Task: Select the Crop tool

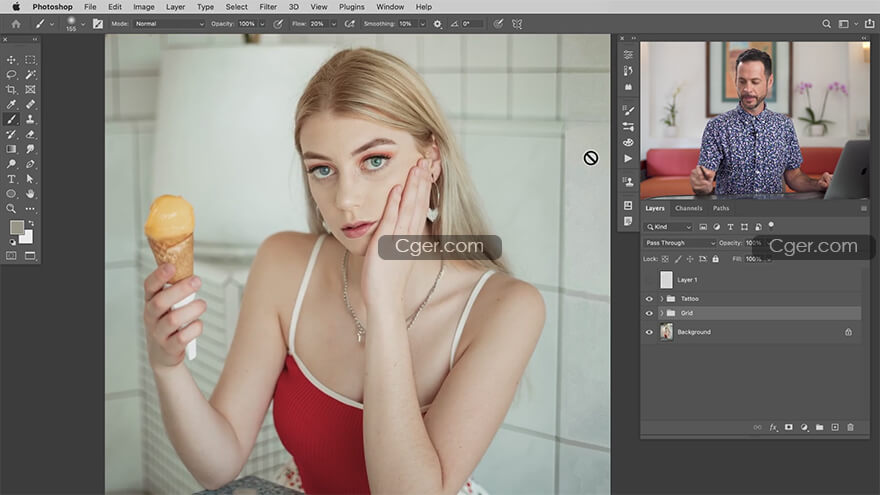Action: coord(11,89)
